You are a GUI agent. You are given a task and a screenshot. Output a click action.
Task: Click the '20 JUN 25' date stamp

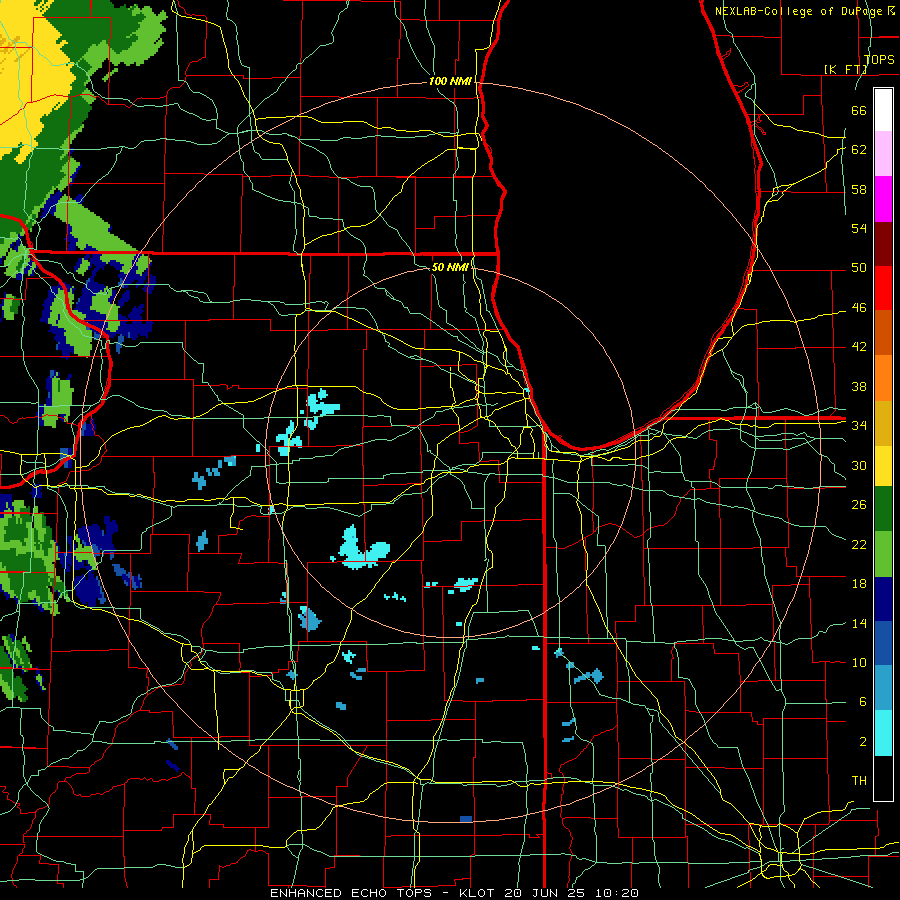(x=547, y=893)
